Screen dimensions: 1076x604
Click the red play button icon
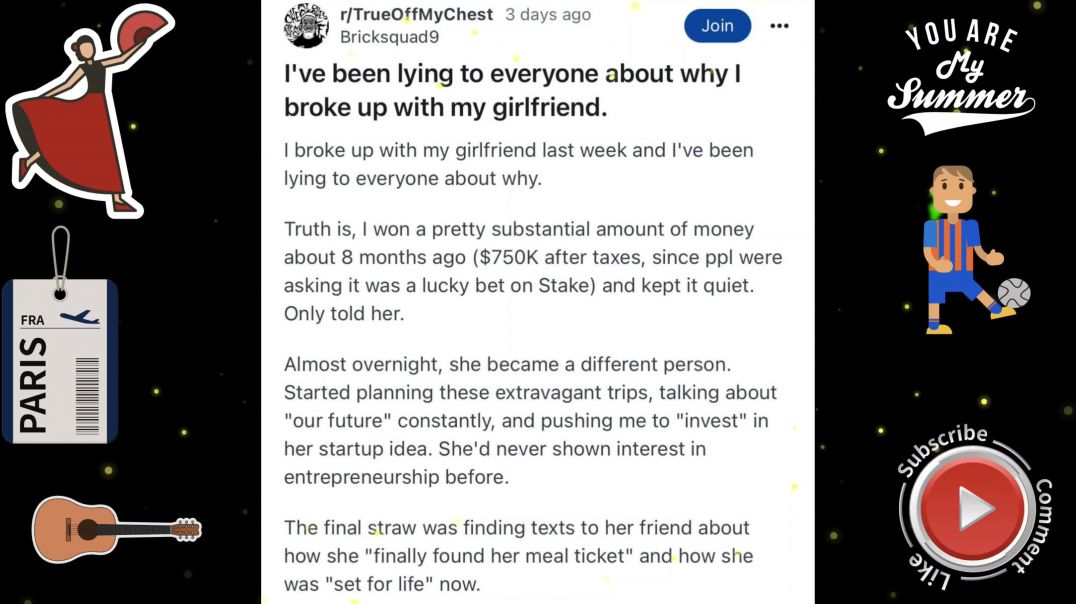tap(974, 509)
